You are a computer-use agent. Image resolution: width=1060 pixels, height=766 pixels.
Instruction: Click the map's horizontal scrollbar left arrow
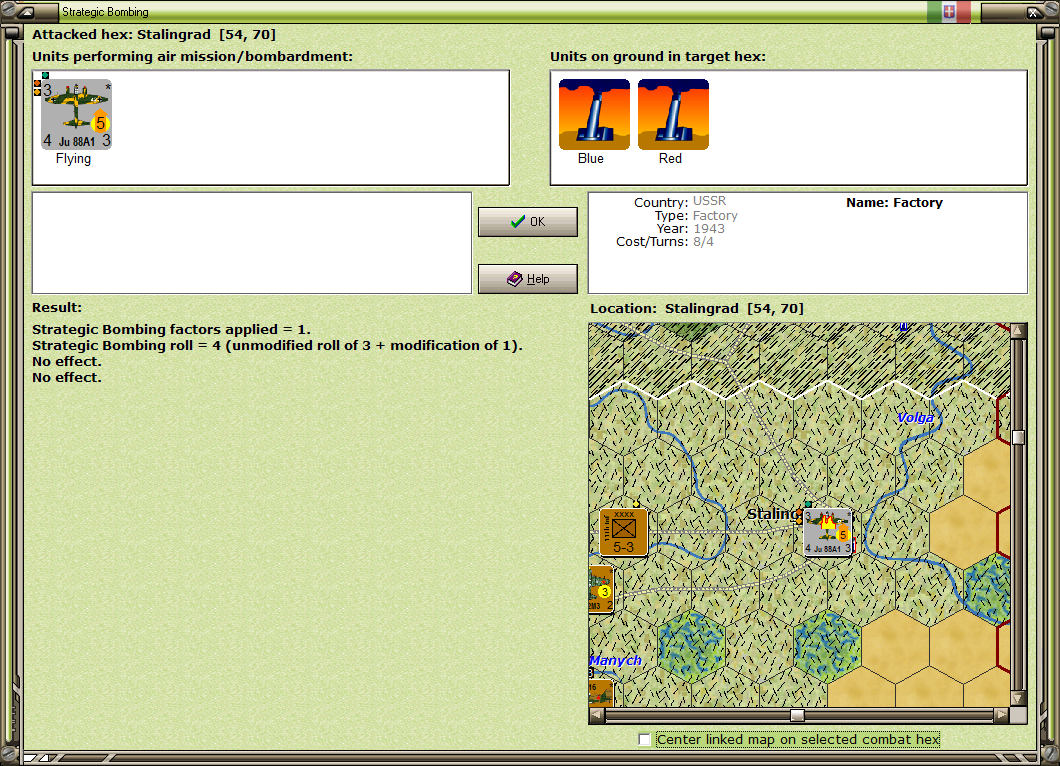tap(596, 715)
